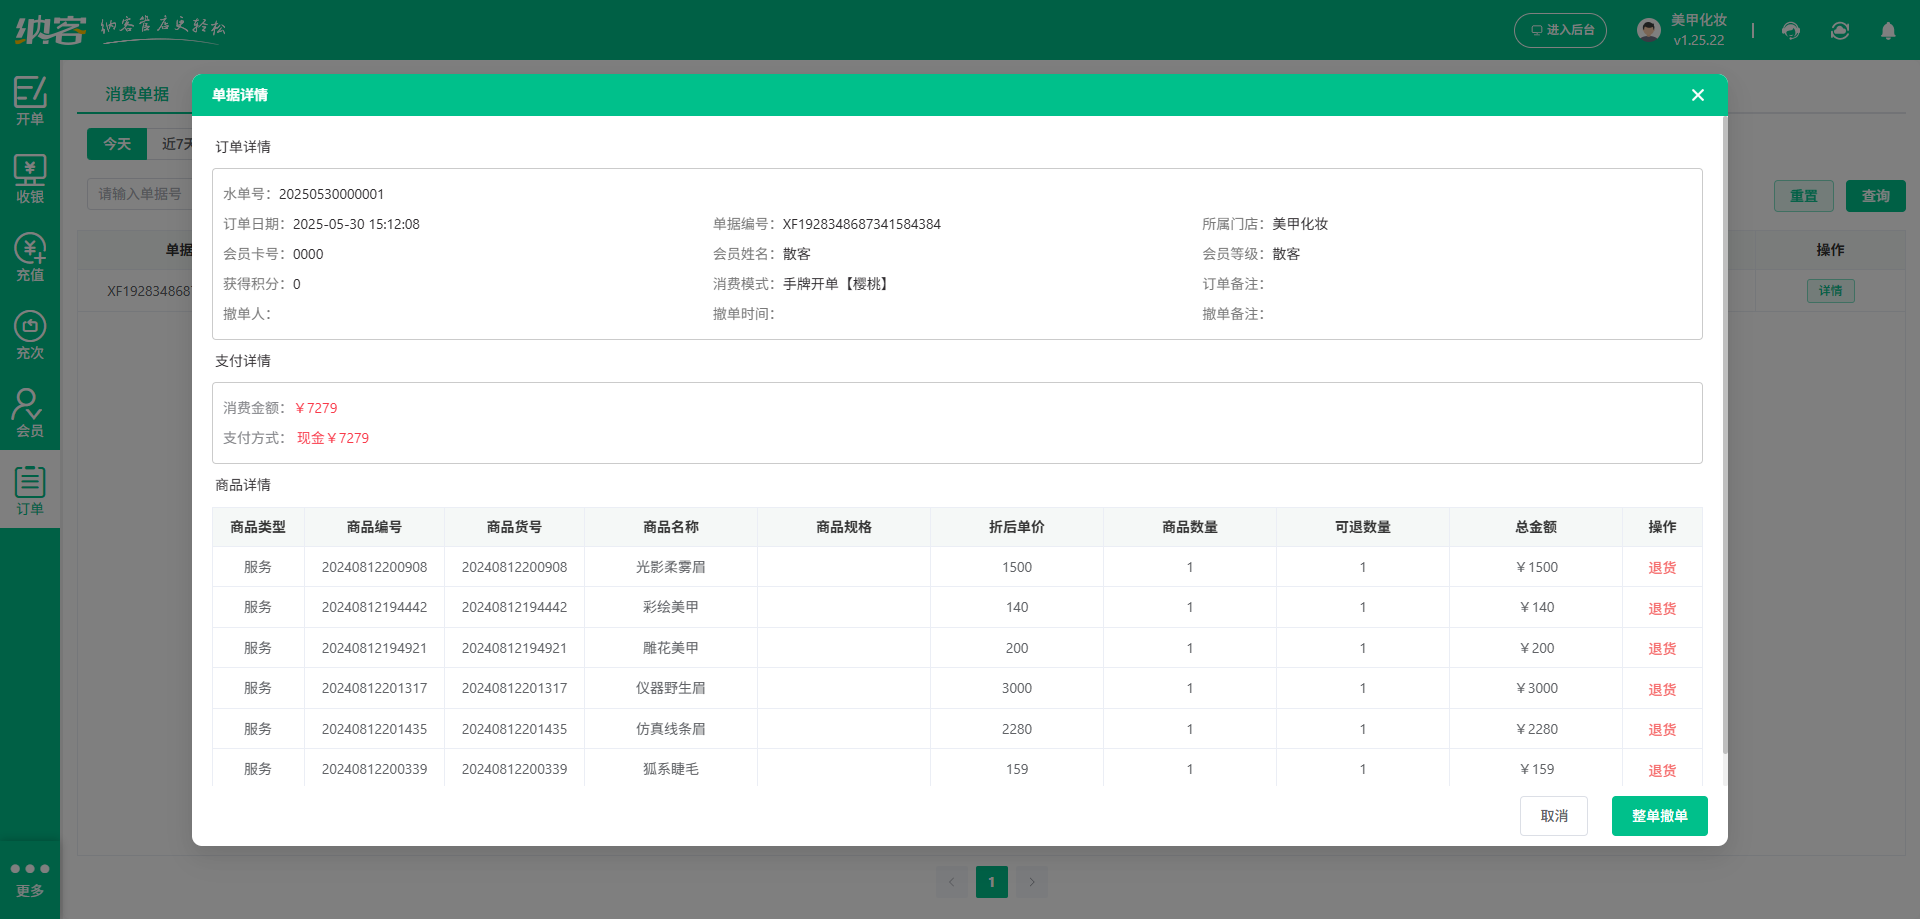Close the 单据详情 dialog
The width and height of the screenshot is (1920, 919).
[1697, 95]
